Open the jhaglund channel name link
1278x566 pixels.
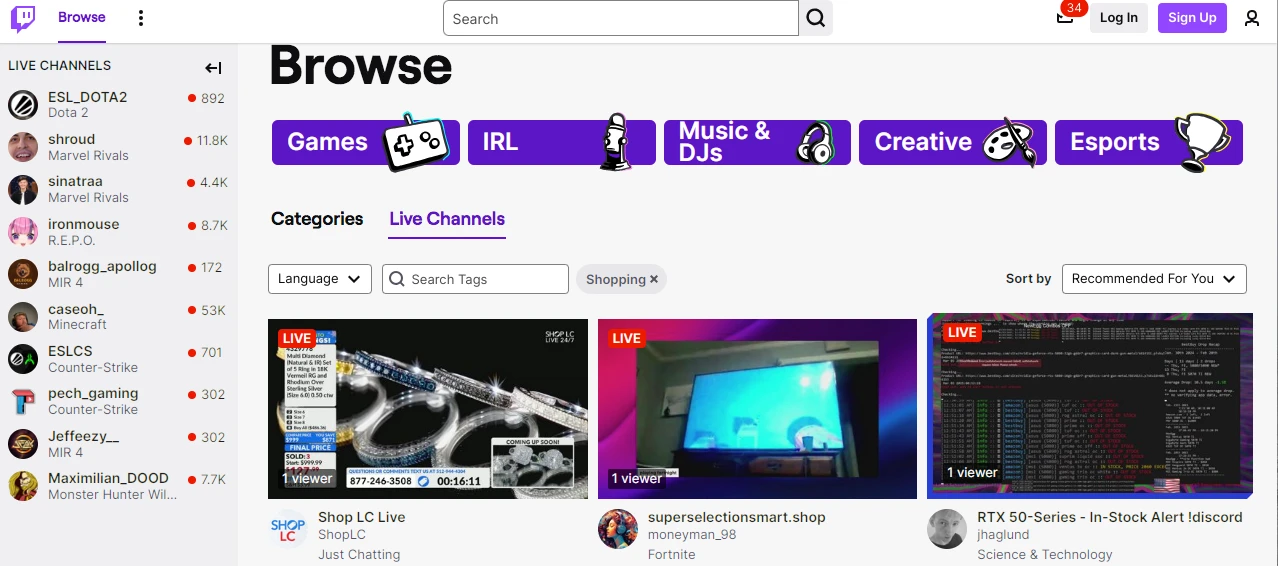1004,535
